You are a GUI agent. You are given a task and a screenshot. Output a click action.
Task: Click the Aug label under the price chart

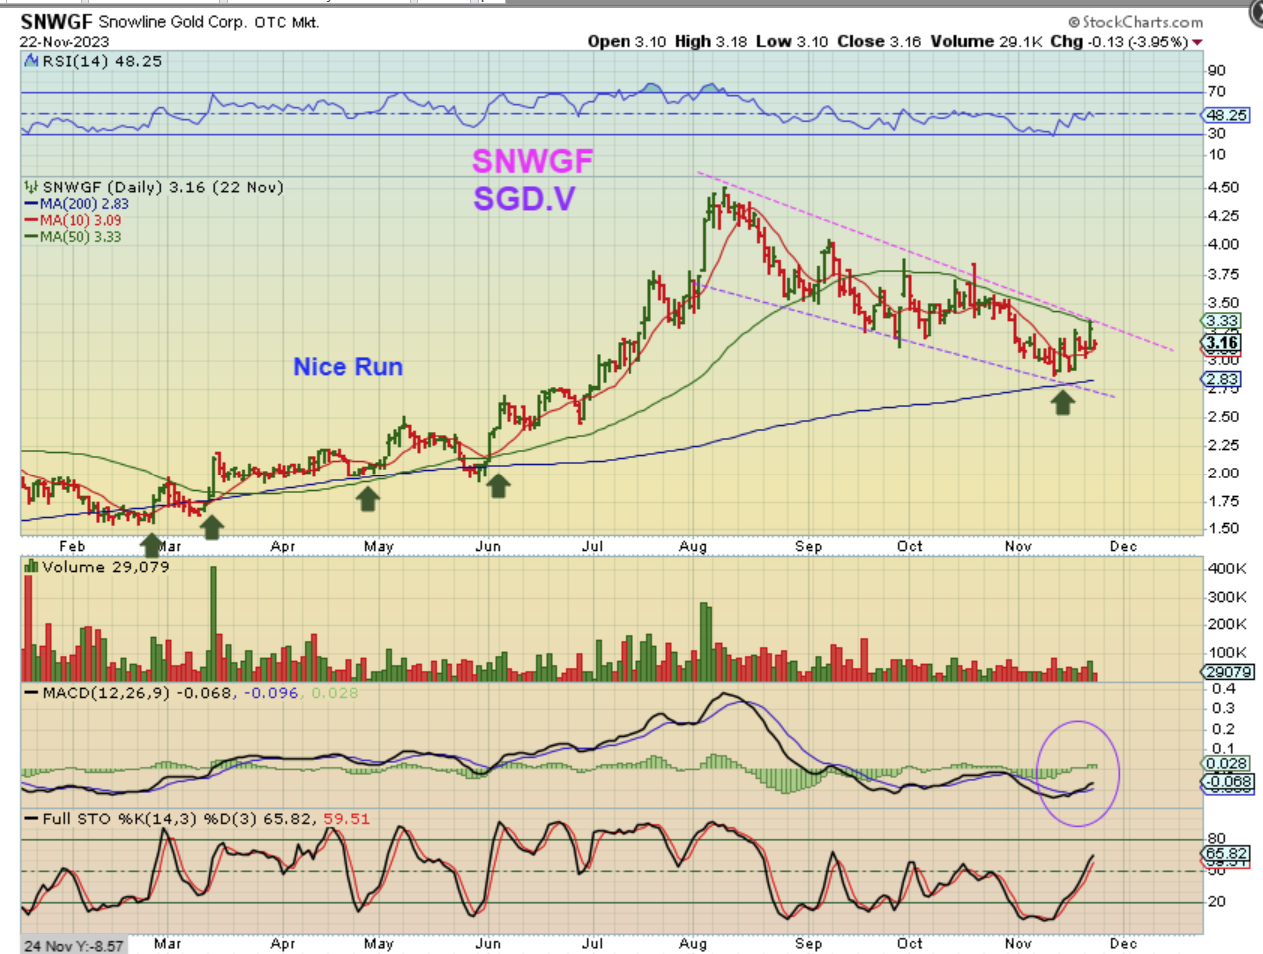click(693, 546)
